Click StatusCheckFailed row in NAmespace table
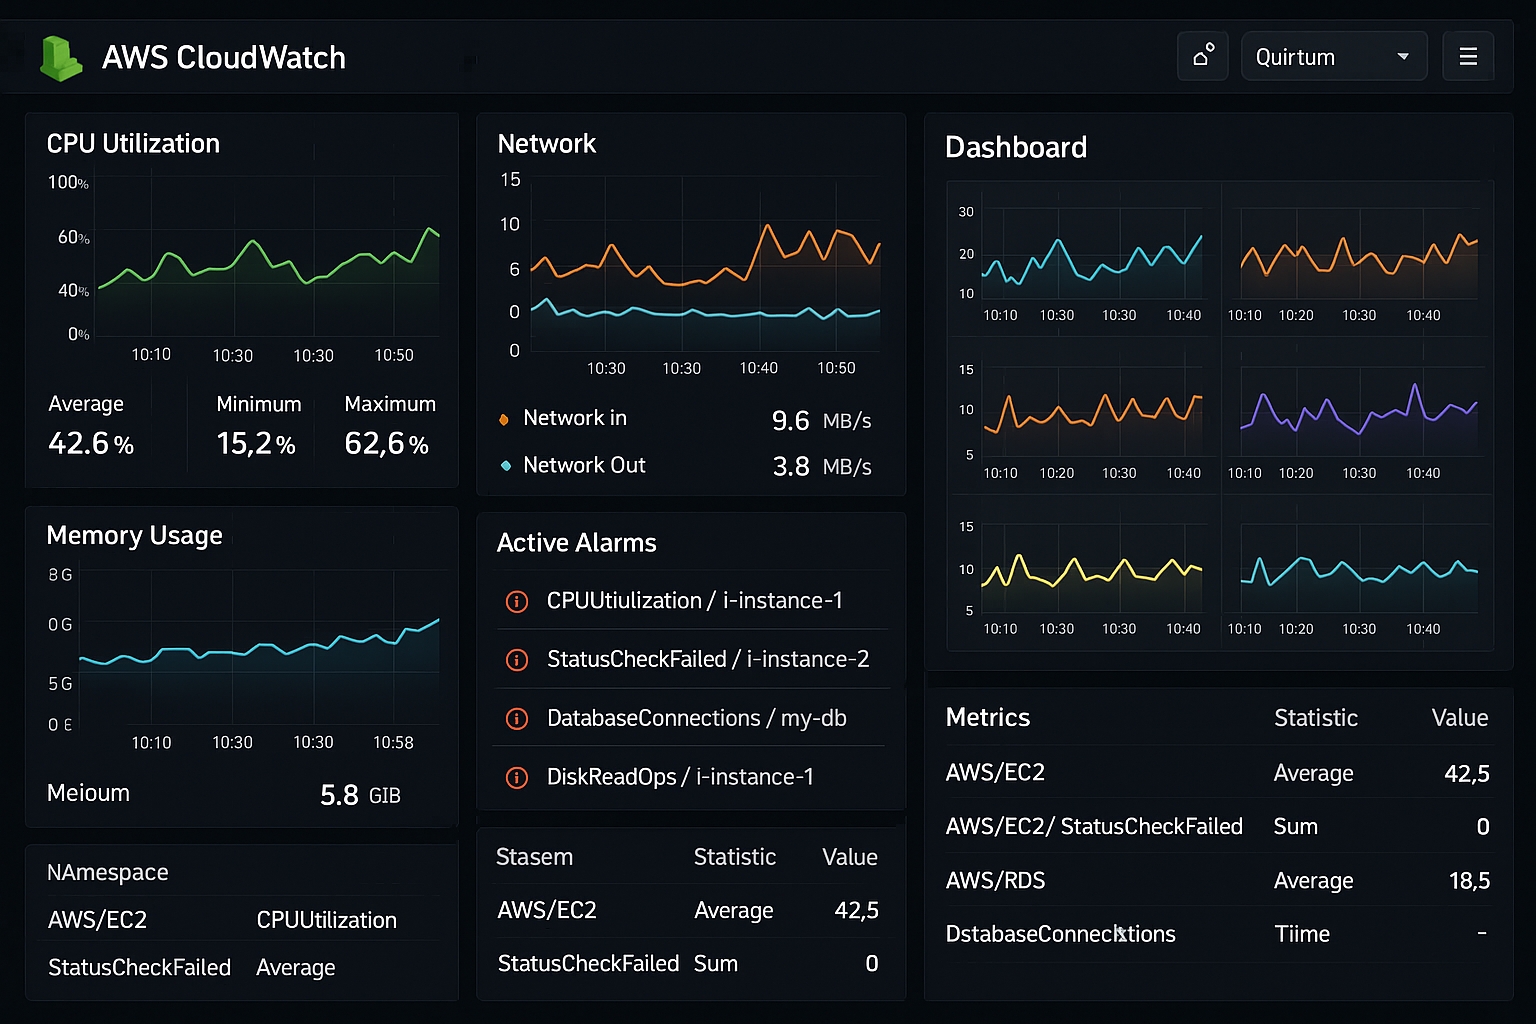The width and height of the screenshot is (1536, 1024). (x=241, y=967)
